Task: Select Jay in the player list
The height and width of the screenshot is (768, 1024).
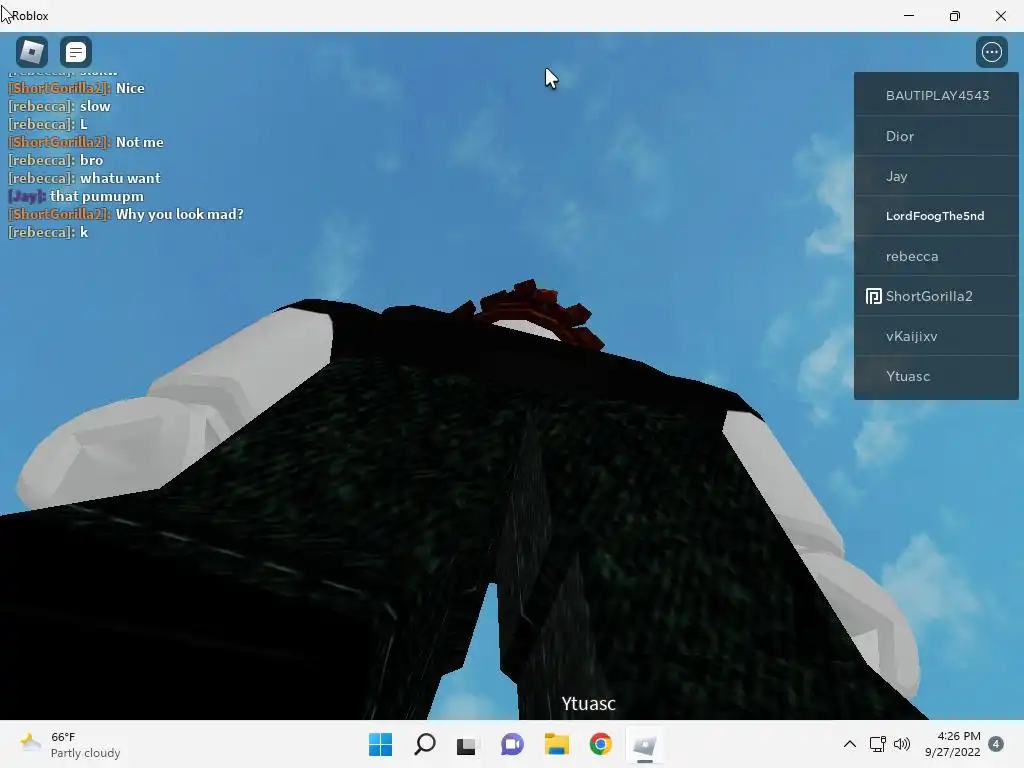Action: 936,176
